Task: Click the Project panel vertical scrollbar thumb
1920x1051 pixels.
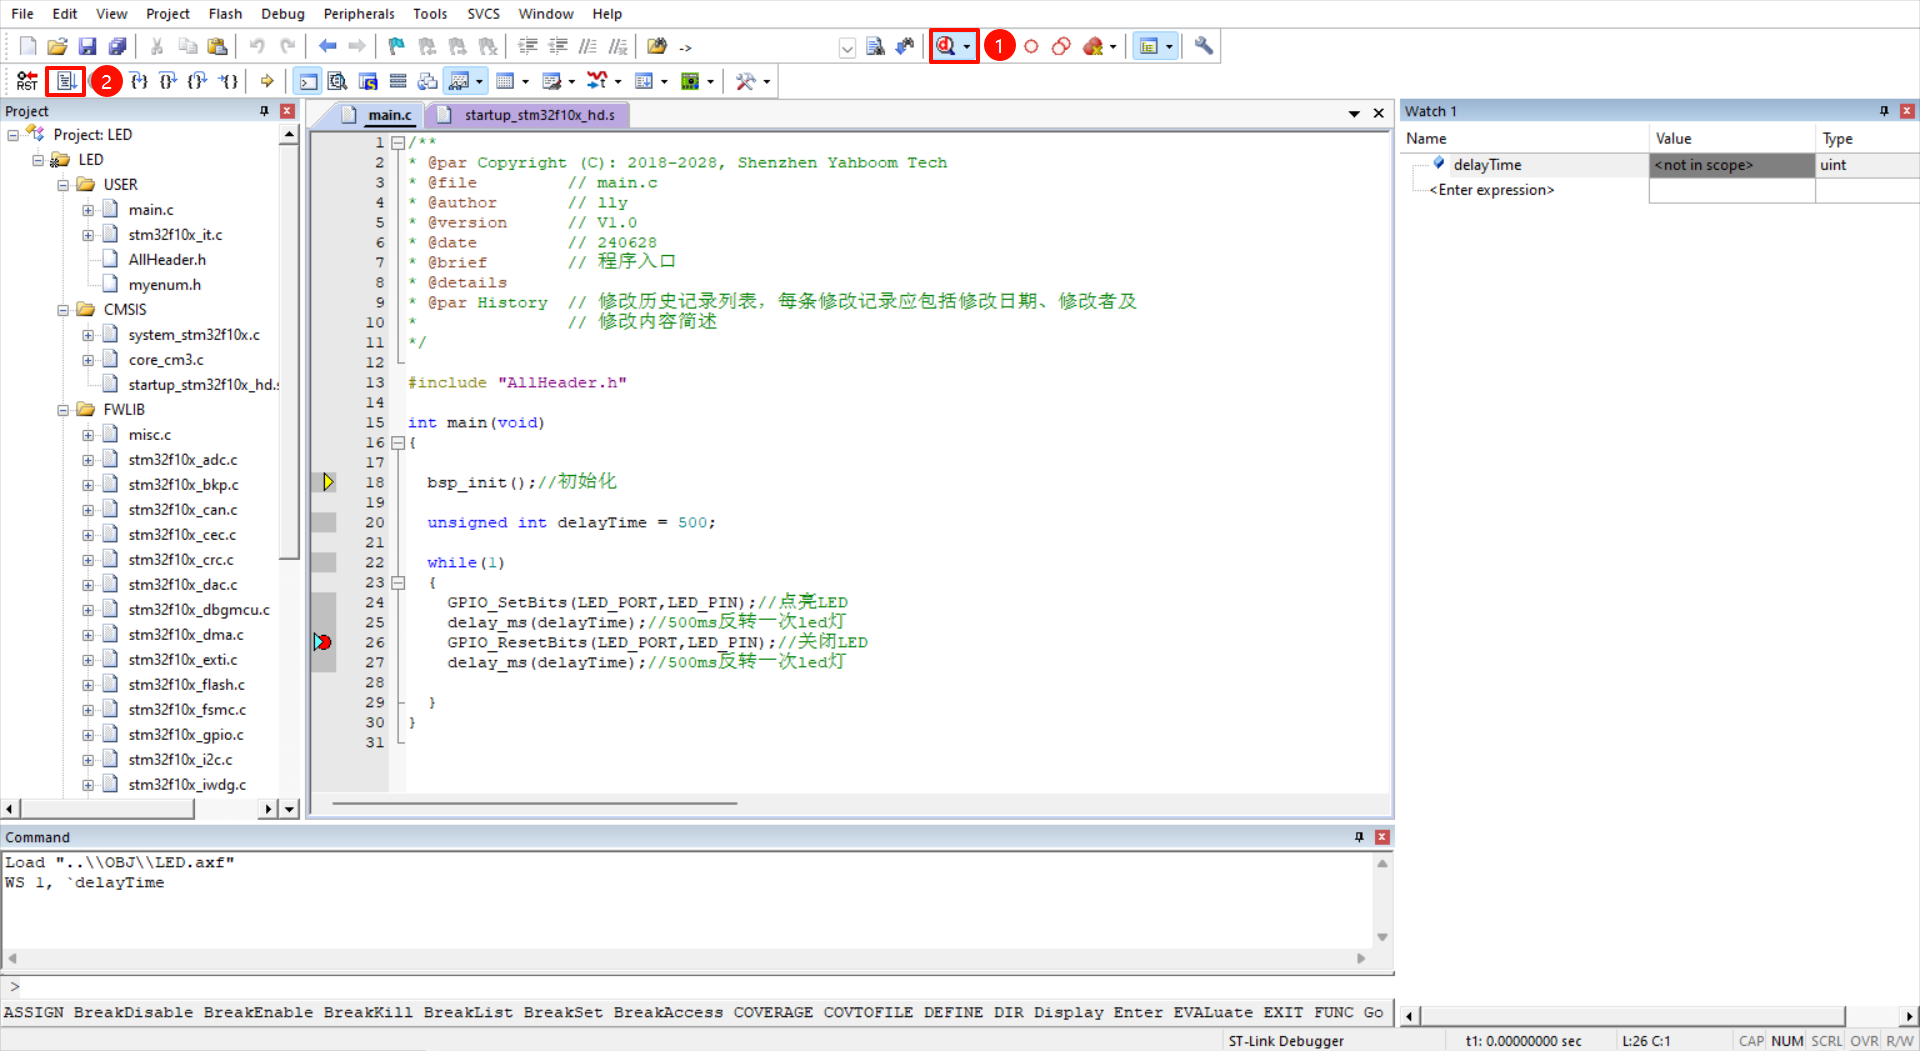Action: [x=288, y=352]
